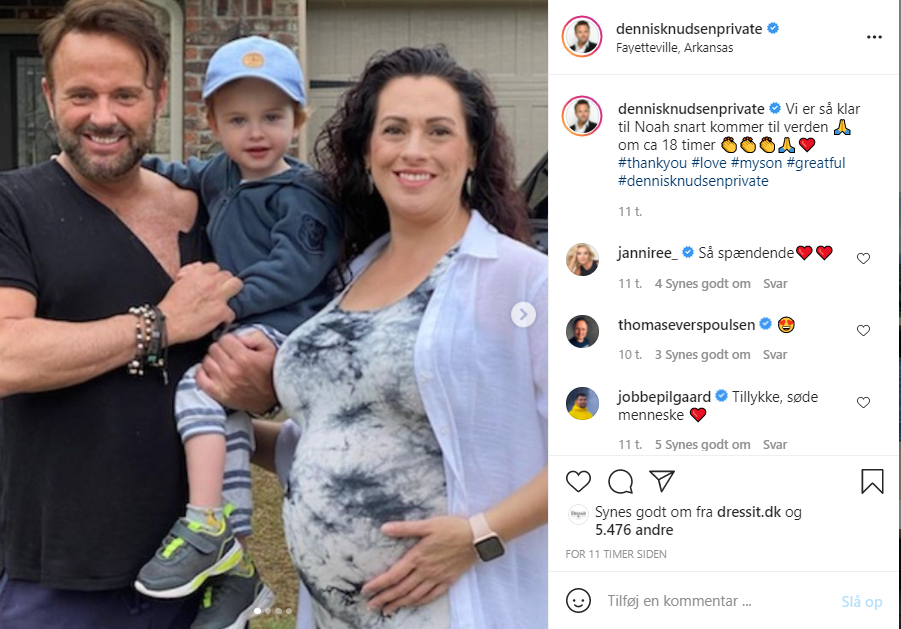The image size is (901, 629).
Task: Save post with bookmark icon
Action: click(872, 481)
